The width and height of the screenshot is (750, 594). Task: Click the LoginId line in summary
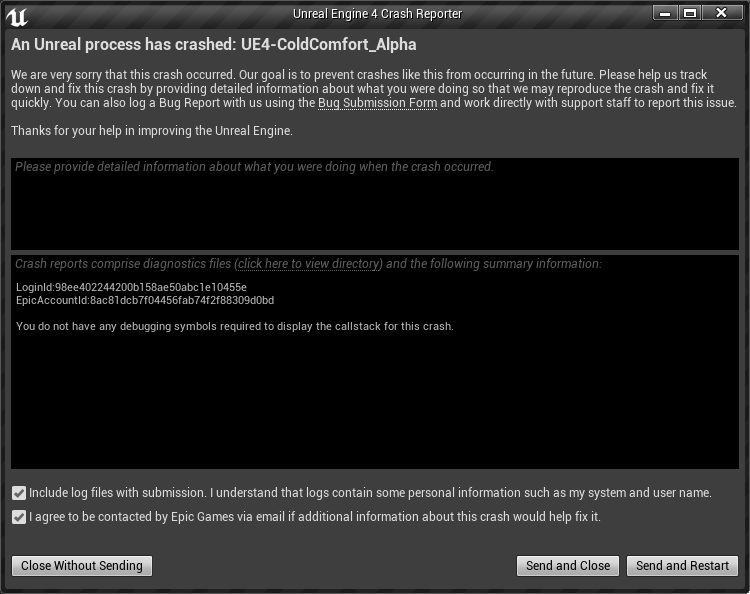[132, 287]
